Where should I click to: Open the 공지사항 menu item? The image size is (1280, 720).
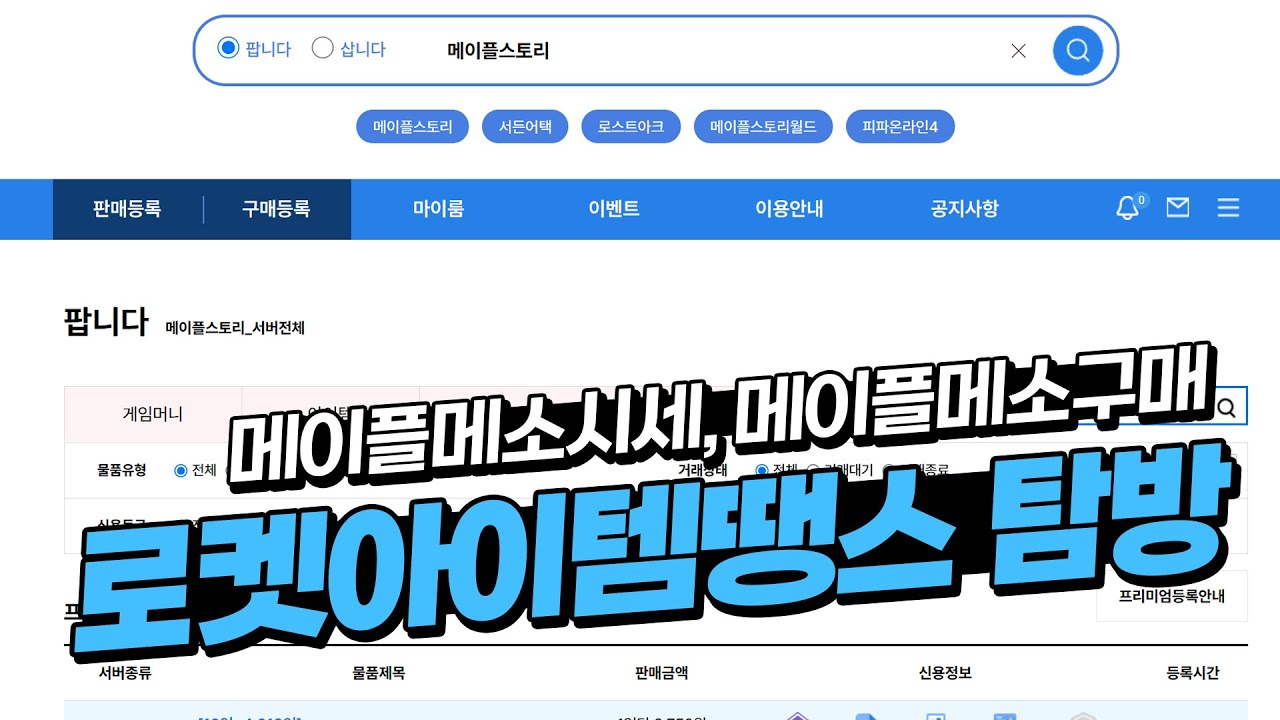click(x=964, y=209)
